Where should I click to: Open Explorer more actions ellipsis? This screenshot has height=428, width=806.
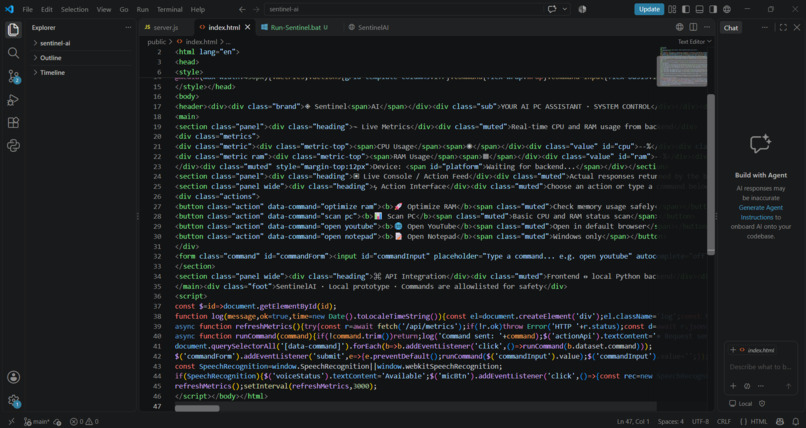point(128,27)
